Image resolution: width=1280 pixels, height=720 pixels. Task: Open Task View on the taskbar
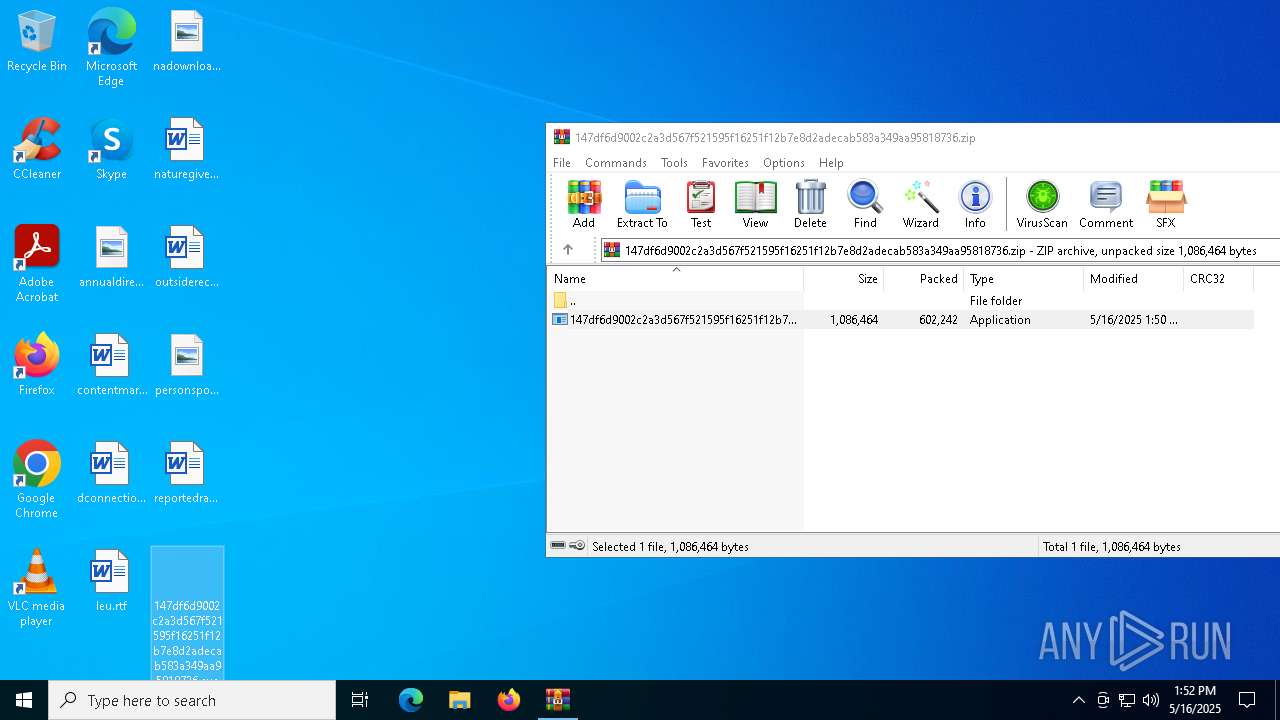pyautogui.click(x=360, y=700)
